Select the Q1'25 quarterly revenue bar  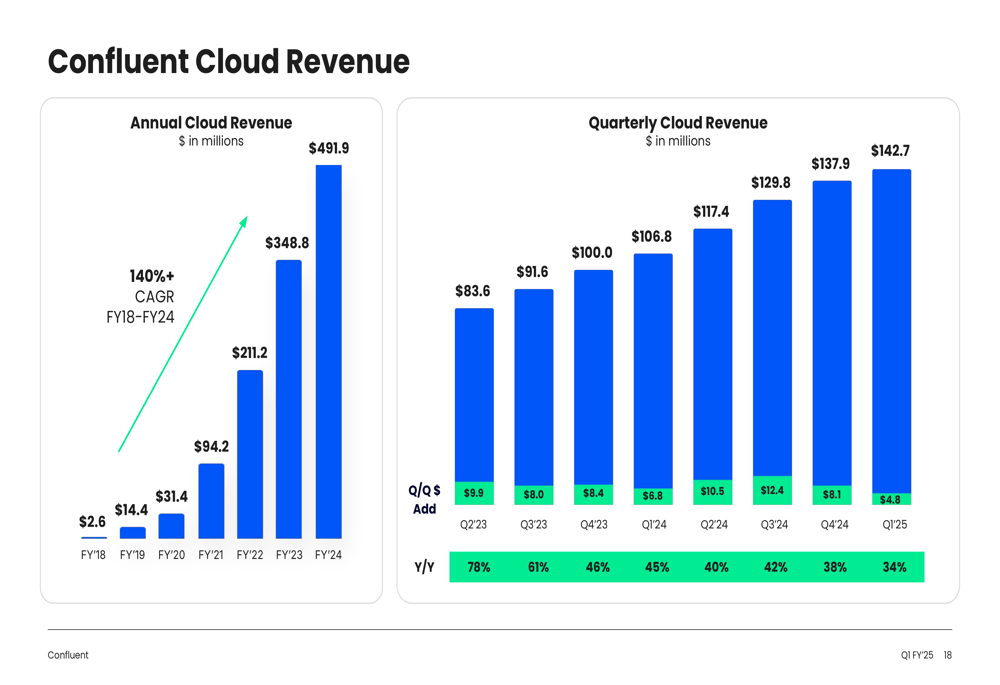(891, 330)
